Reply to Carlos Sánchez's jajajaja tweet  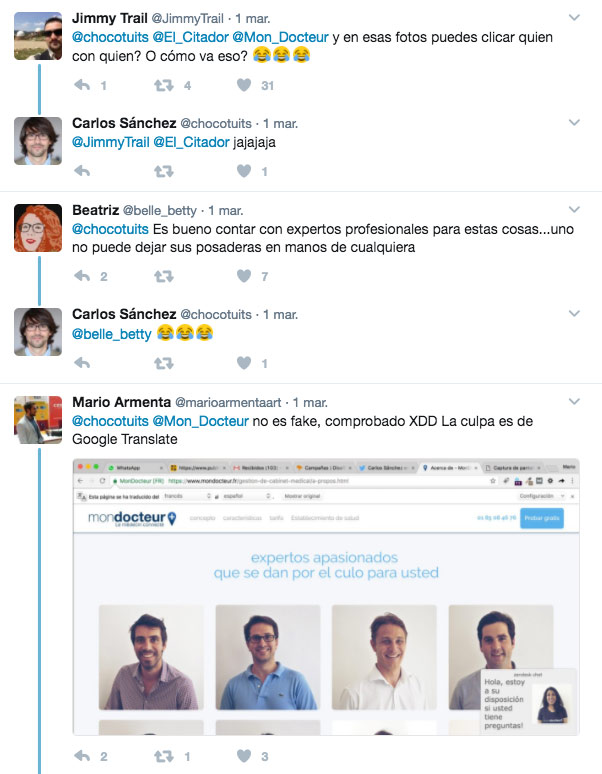[82, 171]
